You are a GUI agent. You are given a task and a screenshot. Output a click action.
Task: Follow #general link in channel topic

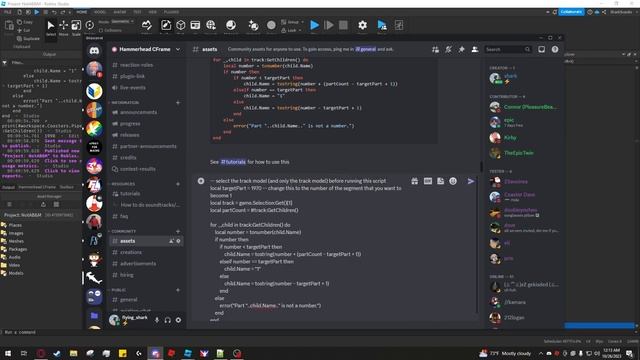click(x=365, y=49)
